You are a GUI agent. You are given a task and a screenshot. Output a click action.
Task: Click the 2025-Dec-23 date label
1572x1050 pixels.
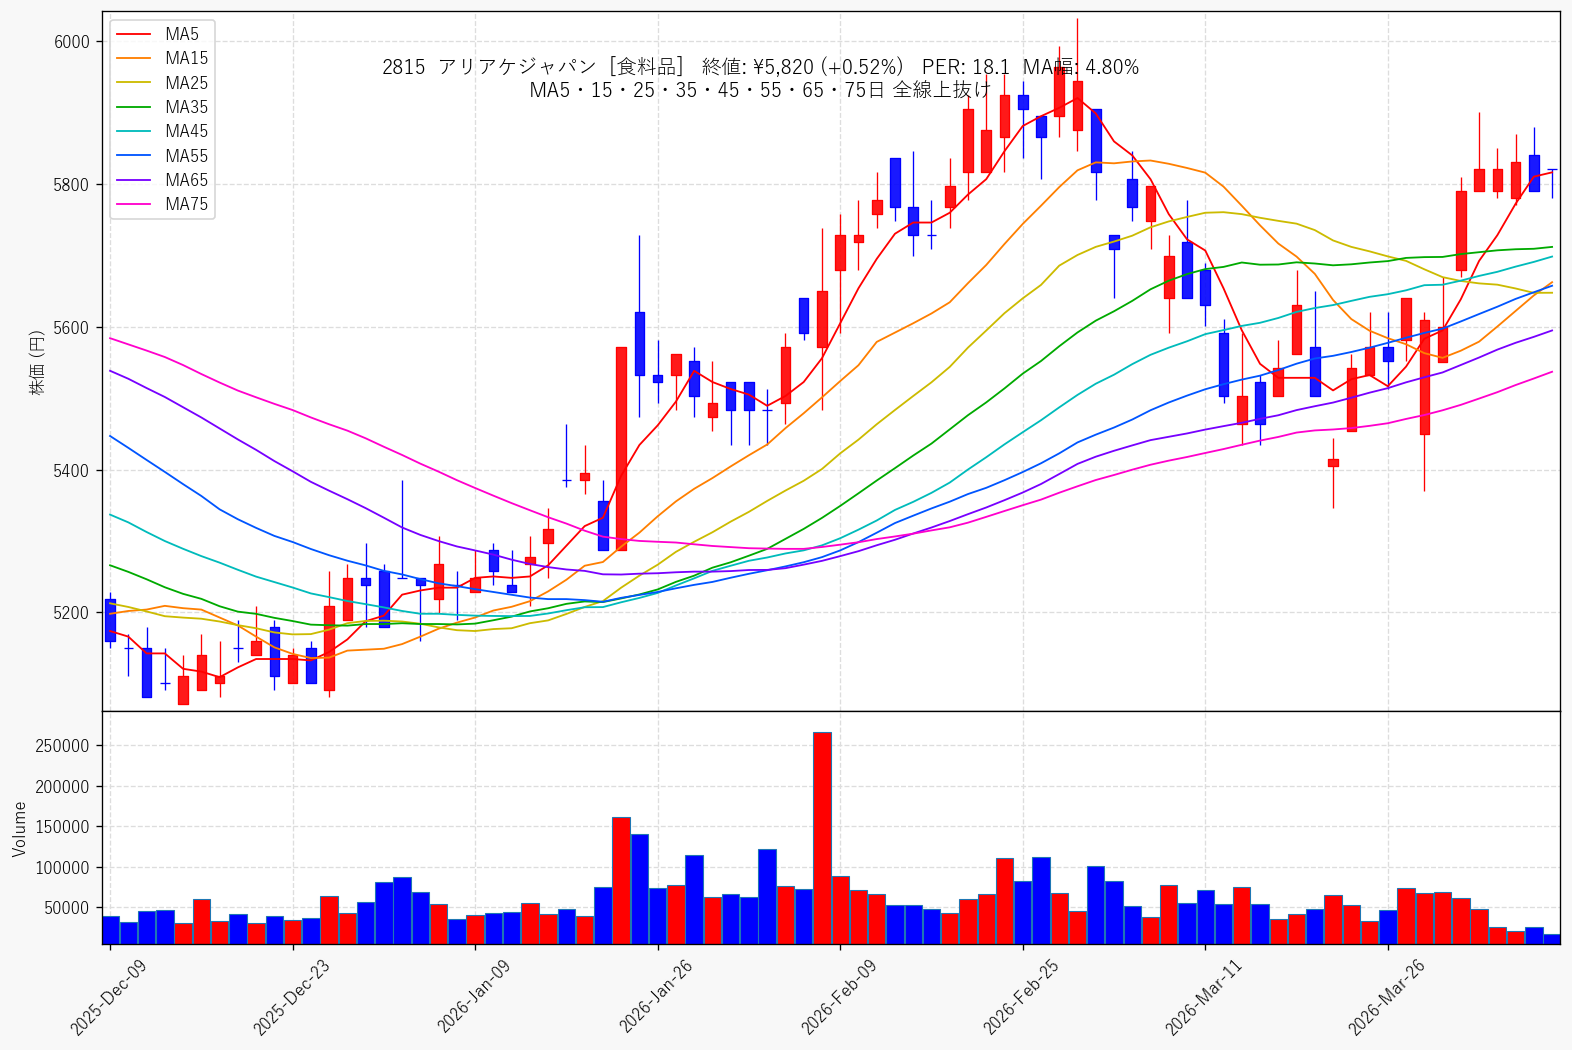tap(290, 997)
